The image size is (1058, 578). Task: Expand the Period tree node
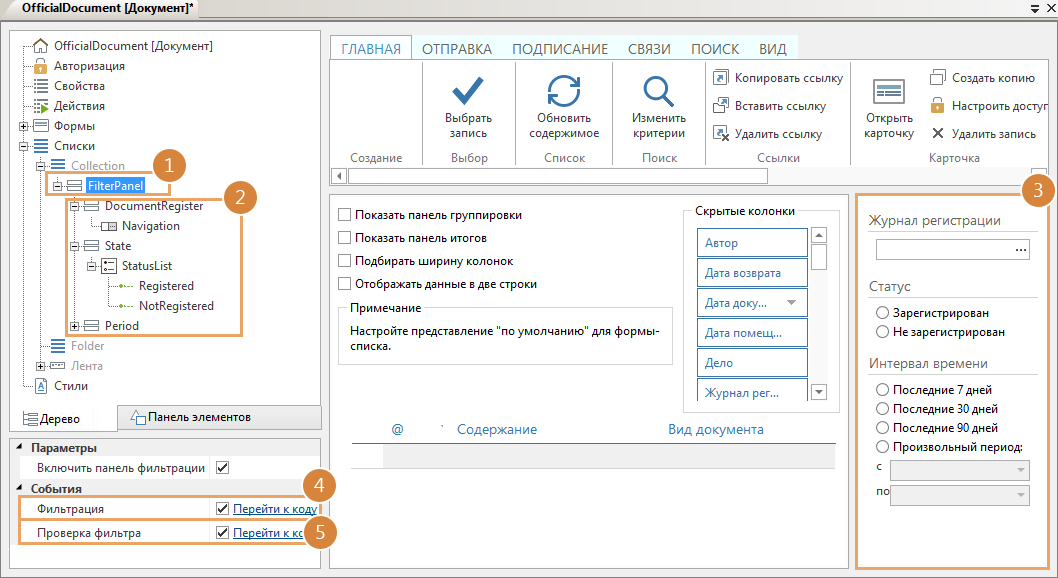[x=75, y=326]
